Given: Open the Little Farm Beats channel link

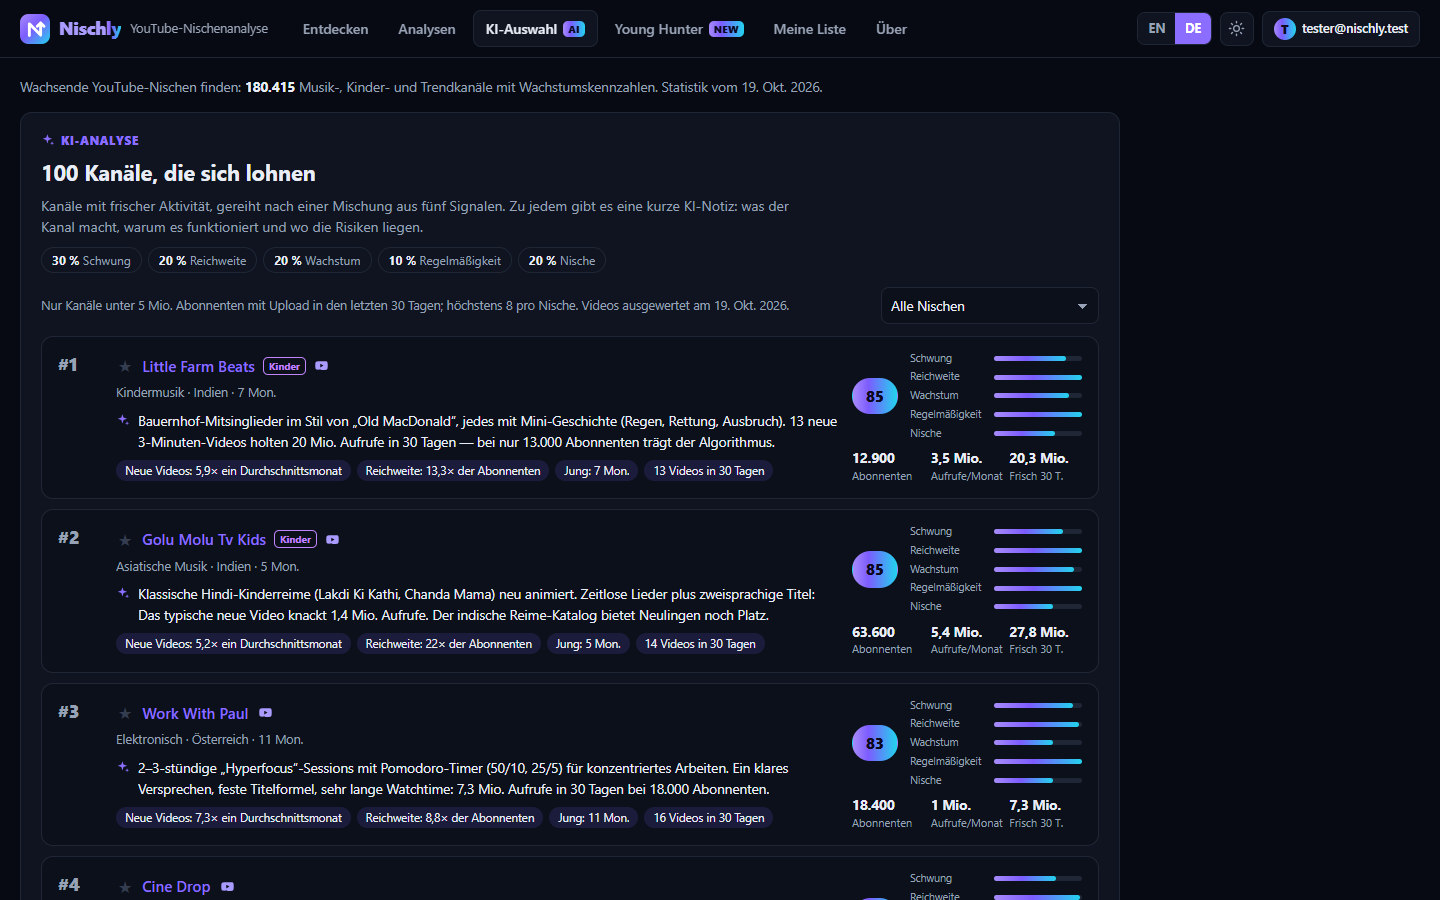Looking at the screenshot, I should click(198, 367).
